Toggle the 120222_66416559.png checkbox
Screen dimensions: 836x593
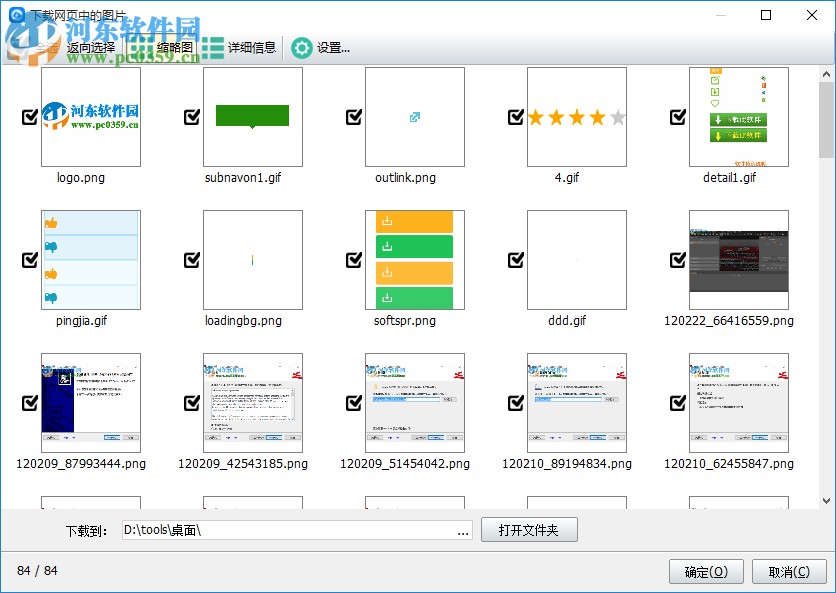tap(678, 260)
